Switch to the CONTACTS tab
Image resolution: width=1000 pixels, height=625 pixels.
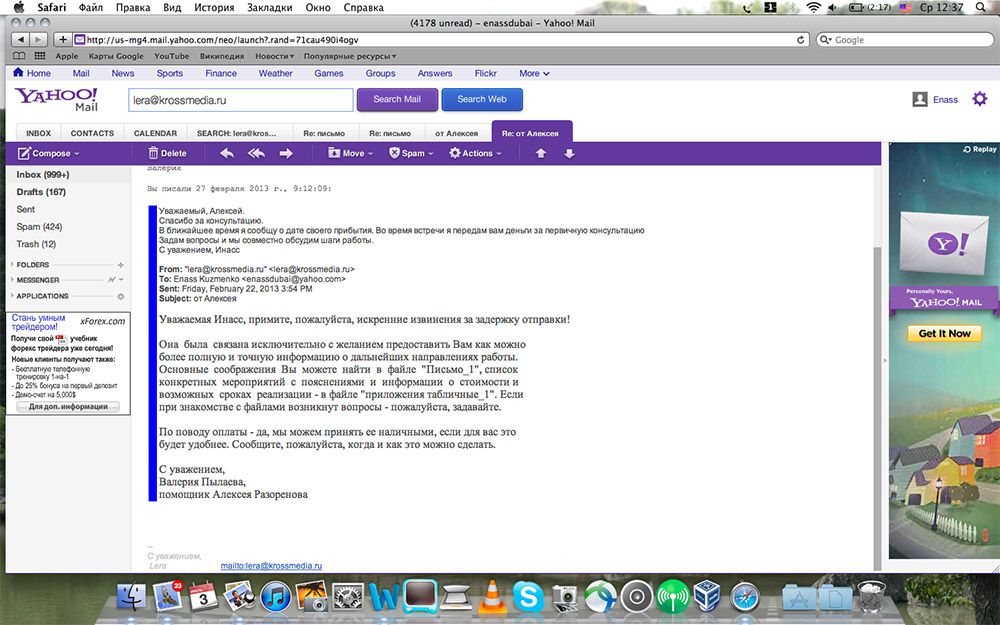click(92, 133)
